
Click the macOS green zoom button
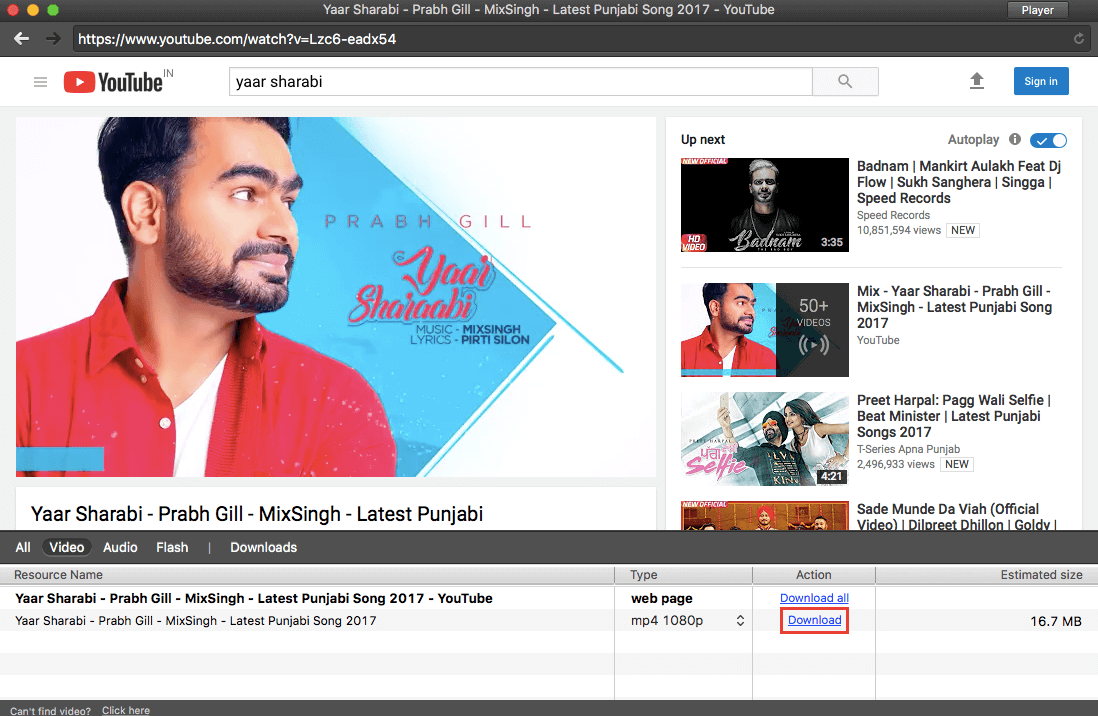click(53, 10)
